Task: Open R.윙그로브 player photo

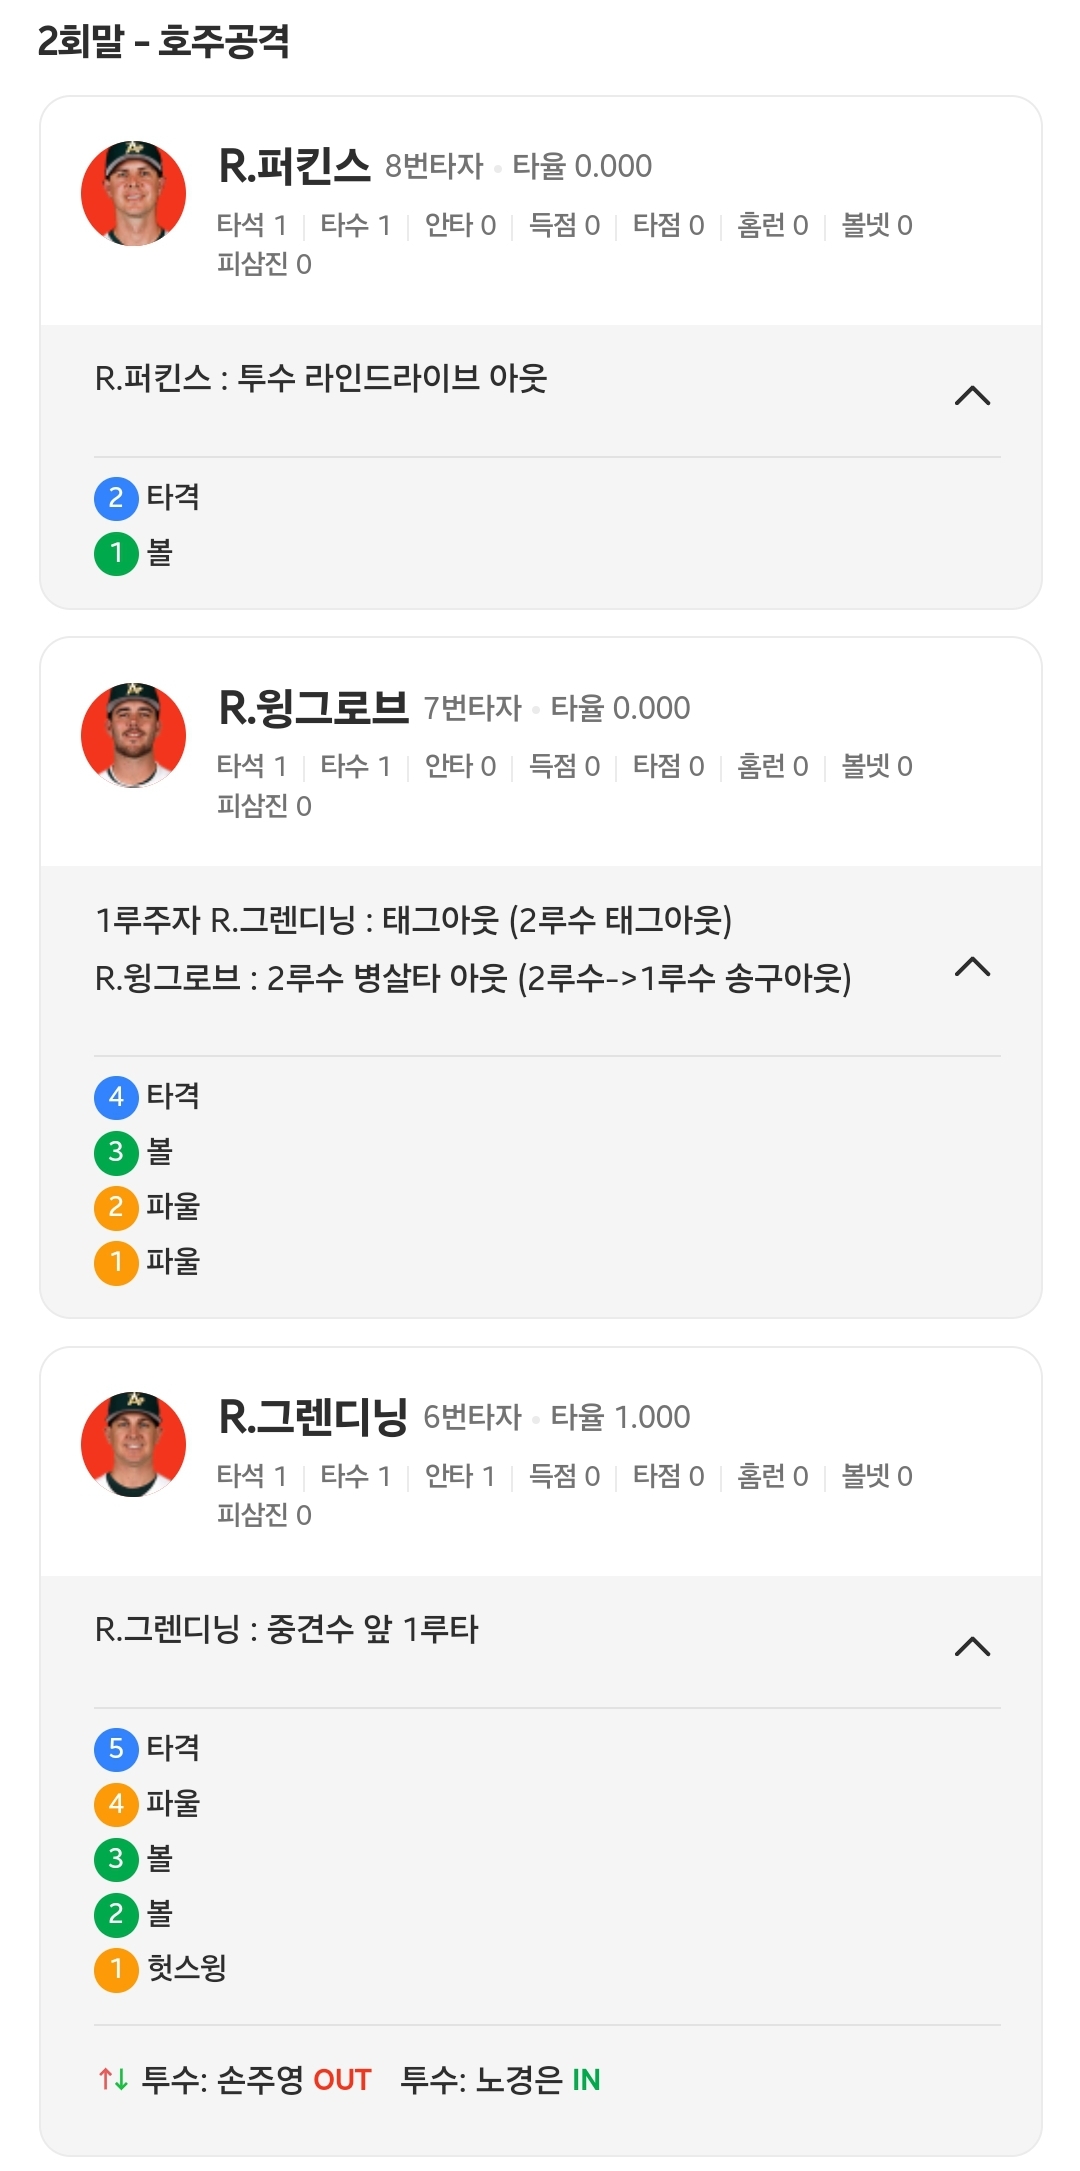Action: pyautogui.click(x=133, y=735)
